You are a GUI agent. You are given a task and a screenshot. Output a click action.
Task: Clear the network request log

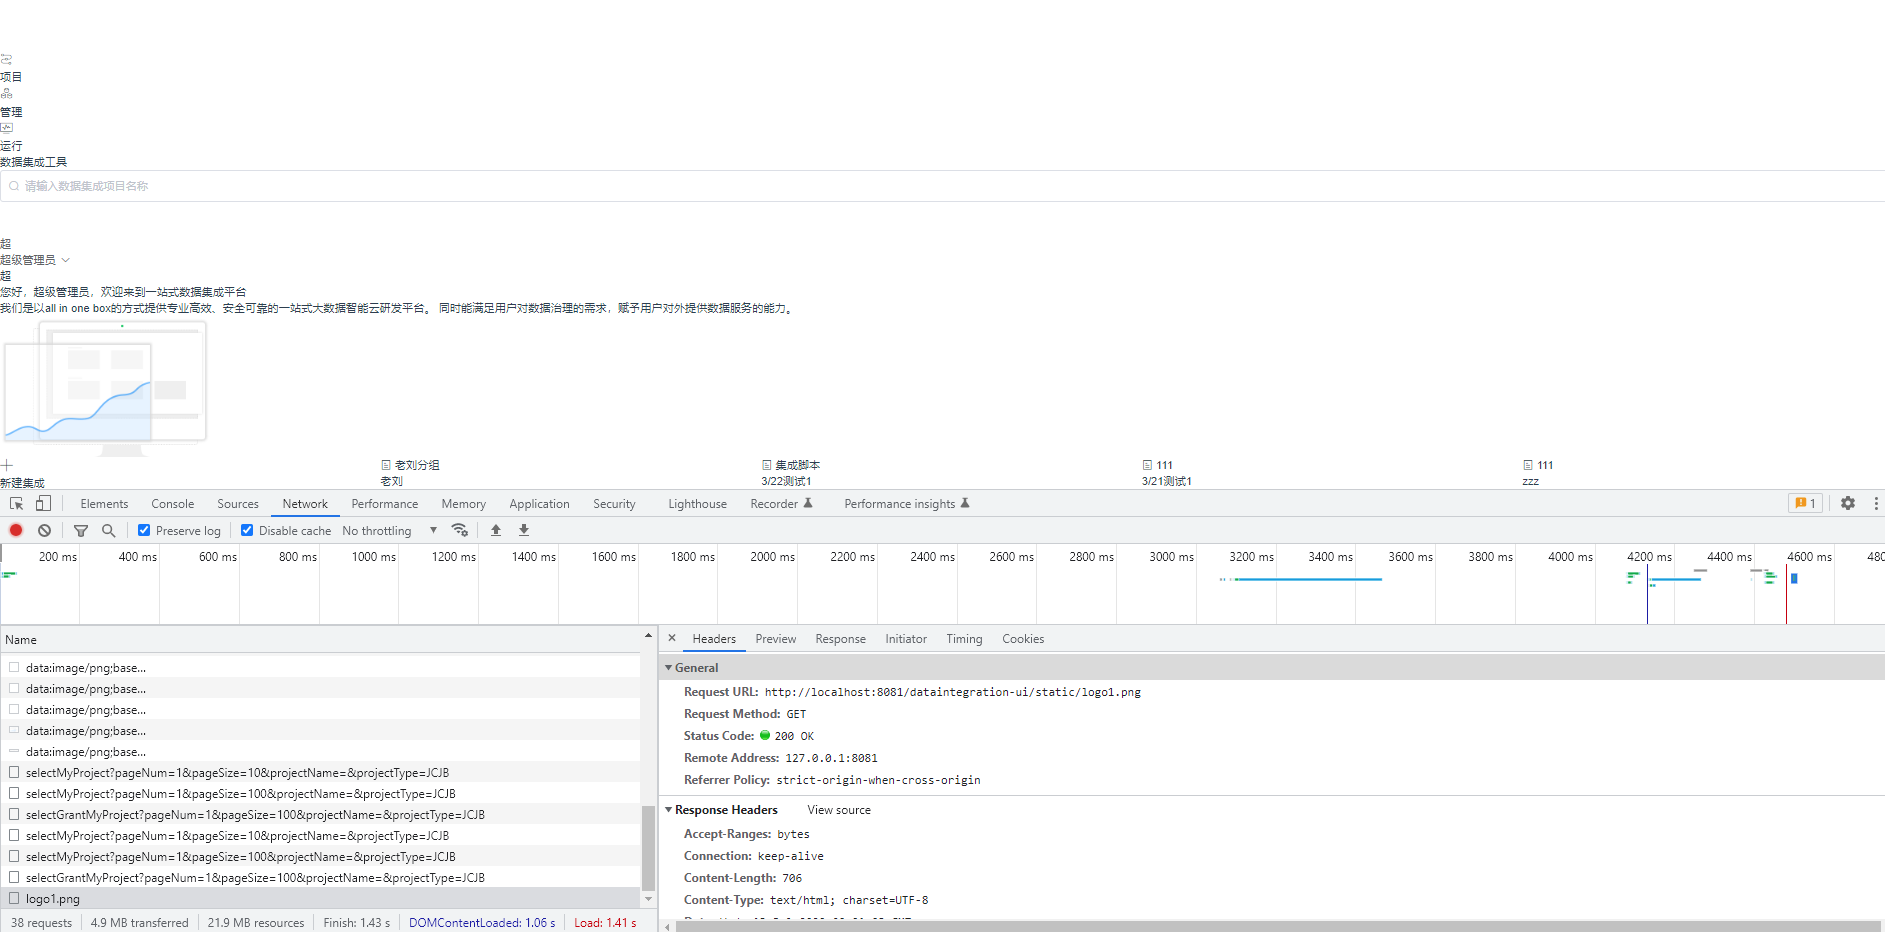pyautogui.click(x=44, y=530)
